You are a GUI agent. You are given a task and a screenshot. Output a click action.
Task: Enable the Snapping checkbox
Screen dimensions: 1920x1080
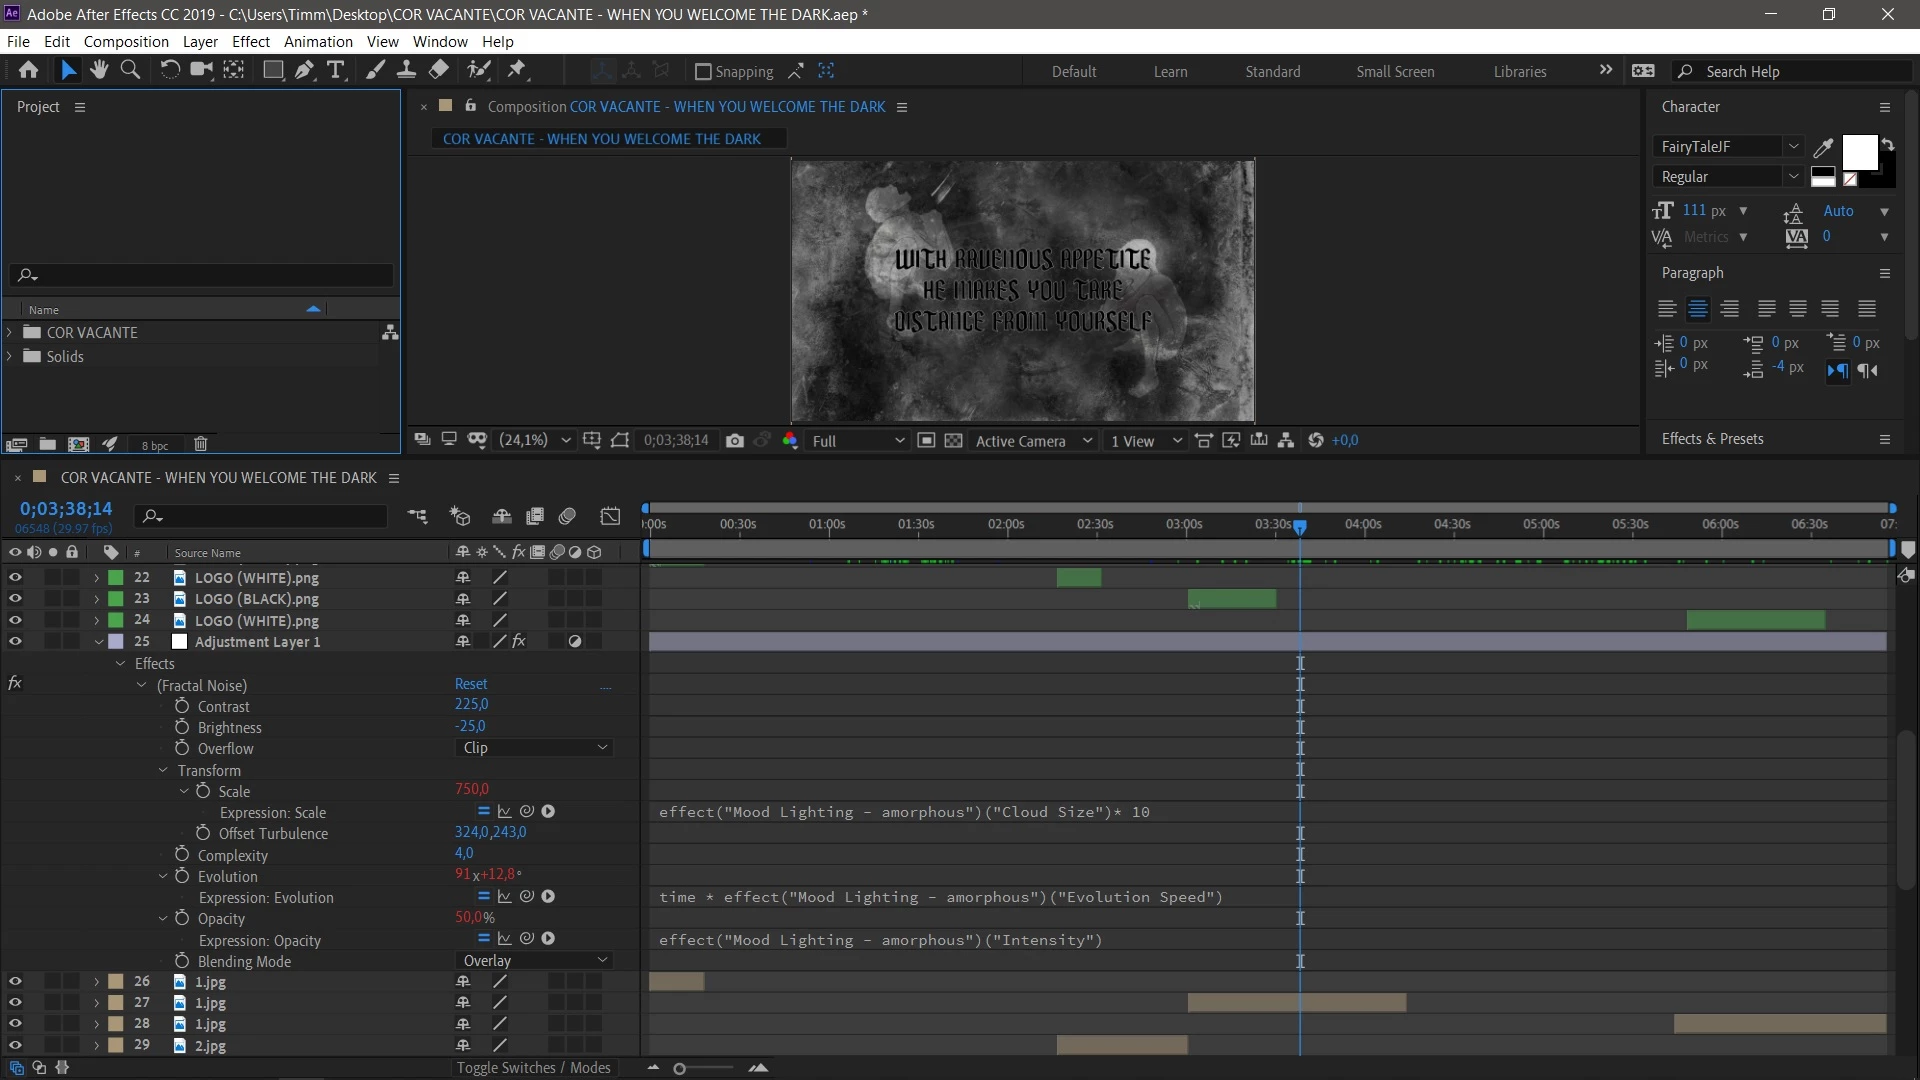[703, 71]
